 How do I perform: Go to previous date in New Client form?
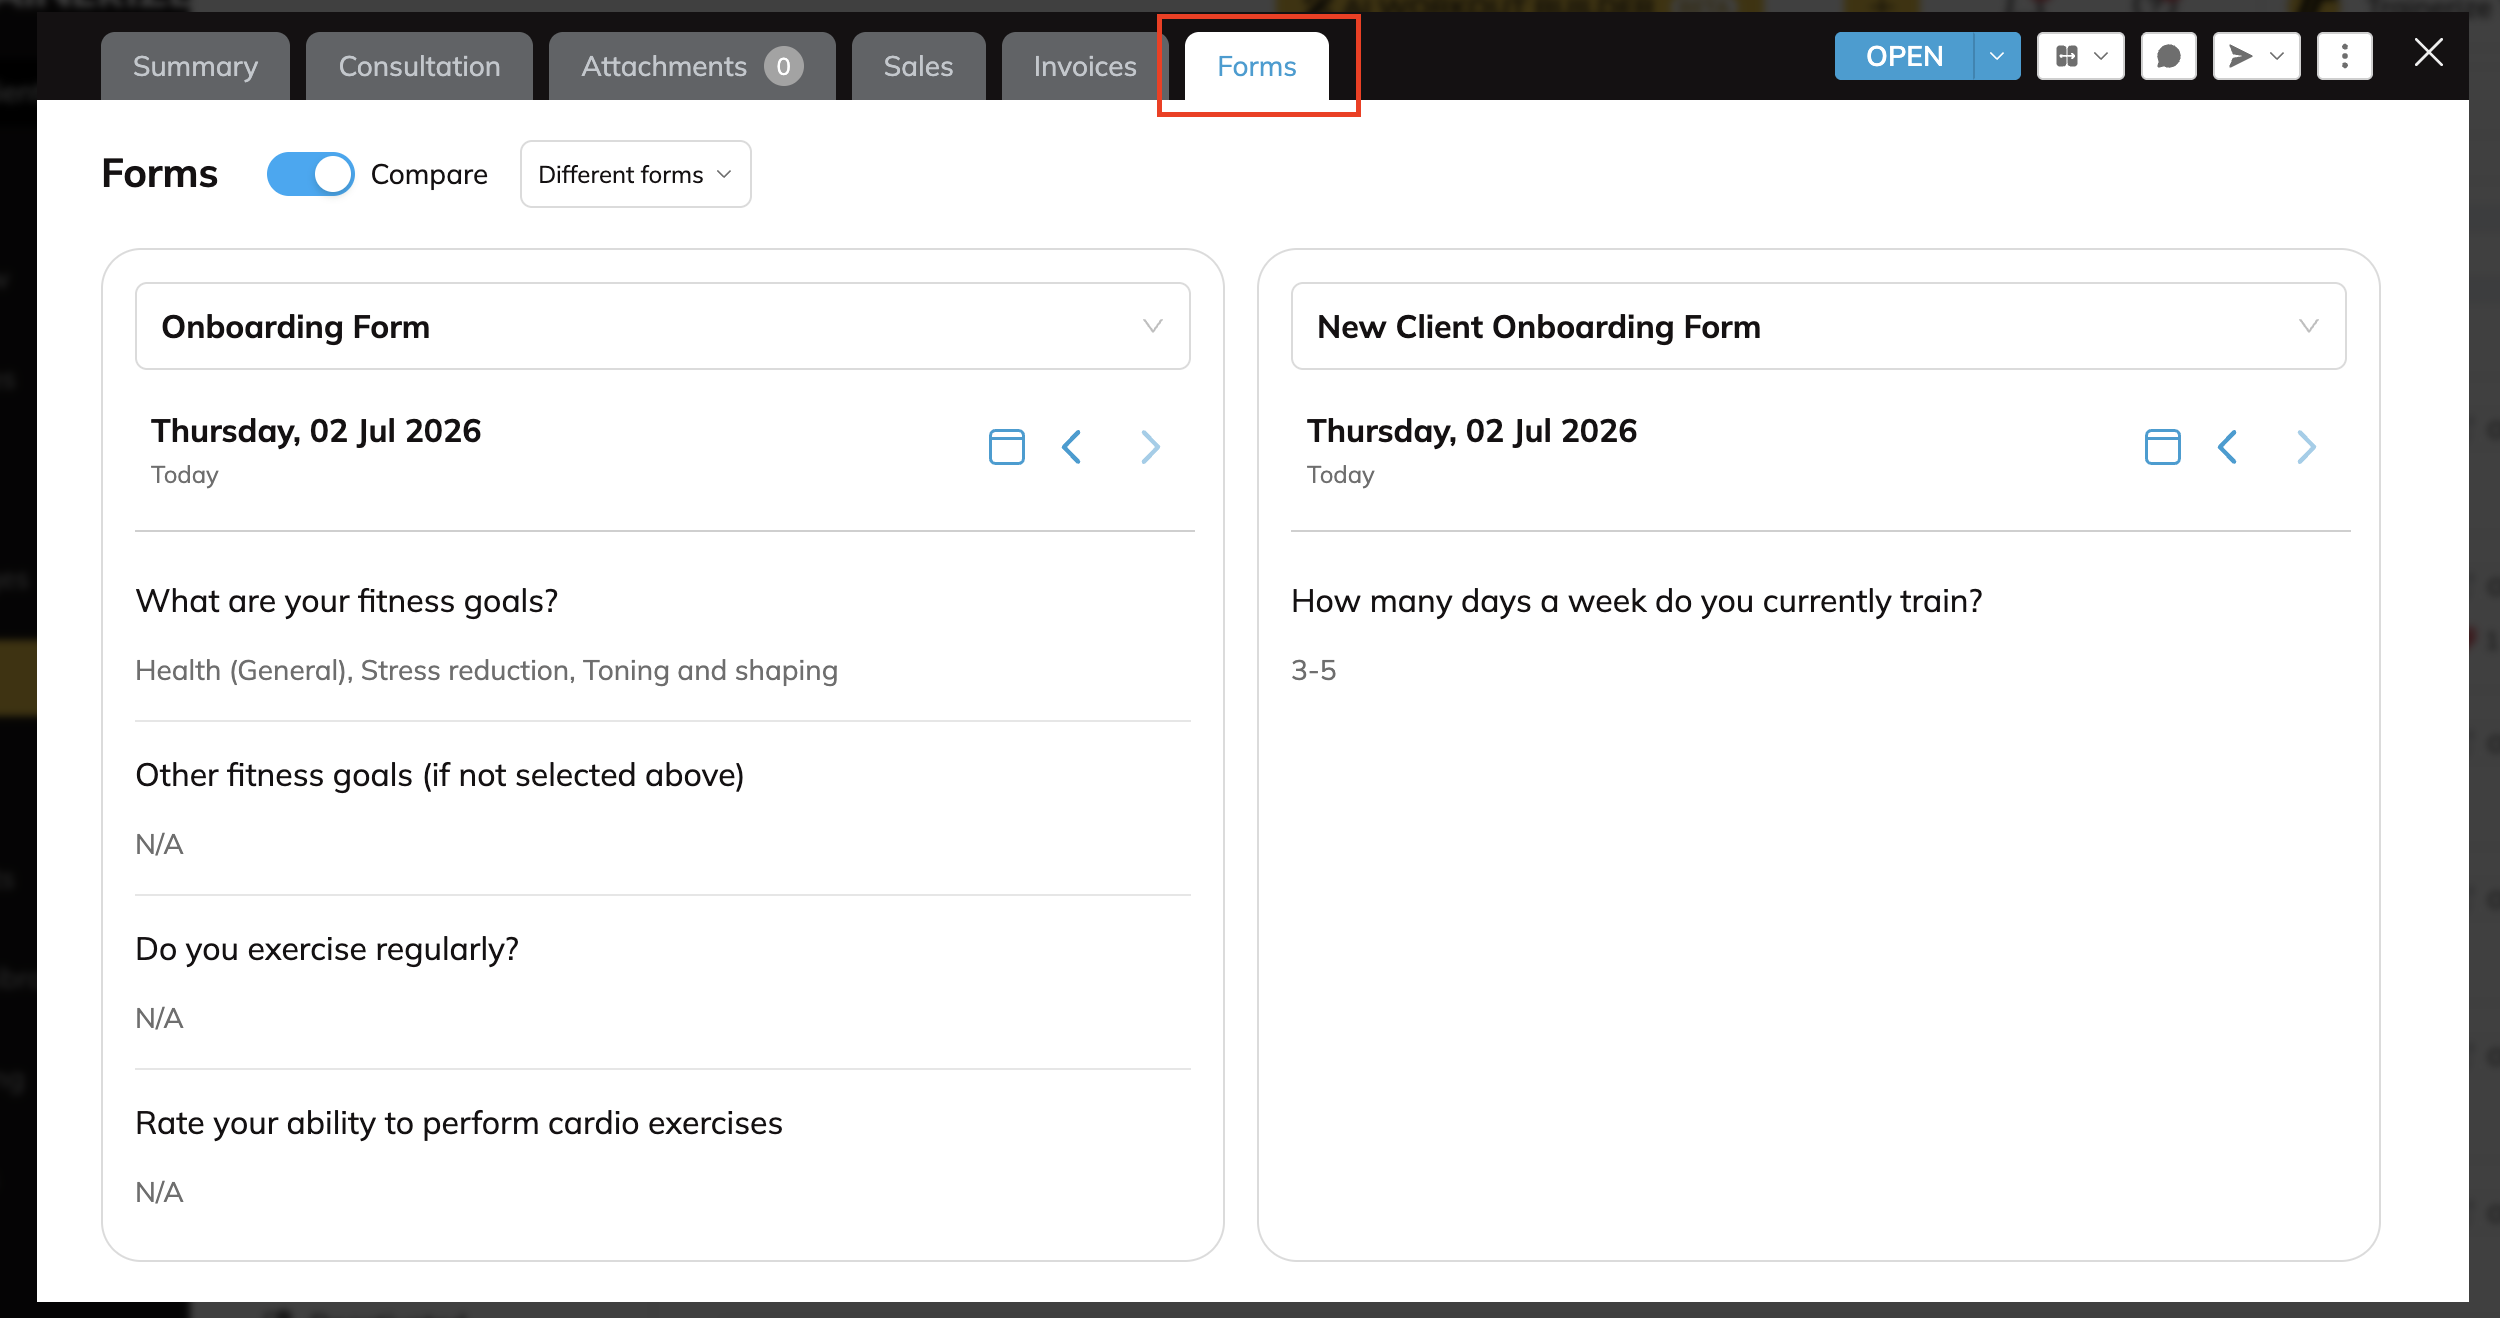[x=2227, y=446]
